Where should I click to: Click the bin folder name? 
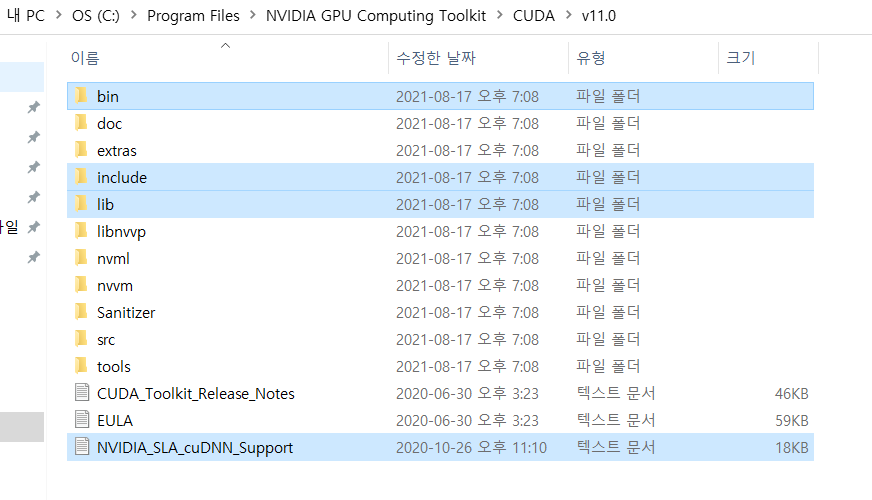click(108, 96)
